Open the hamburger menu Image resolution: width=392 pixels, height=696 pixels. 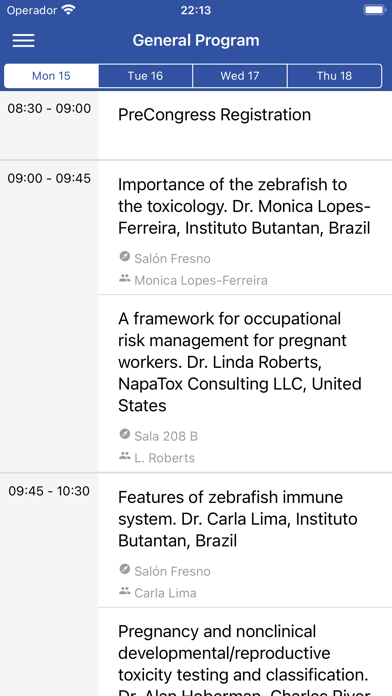coord(24,40)
